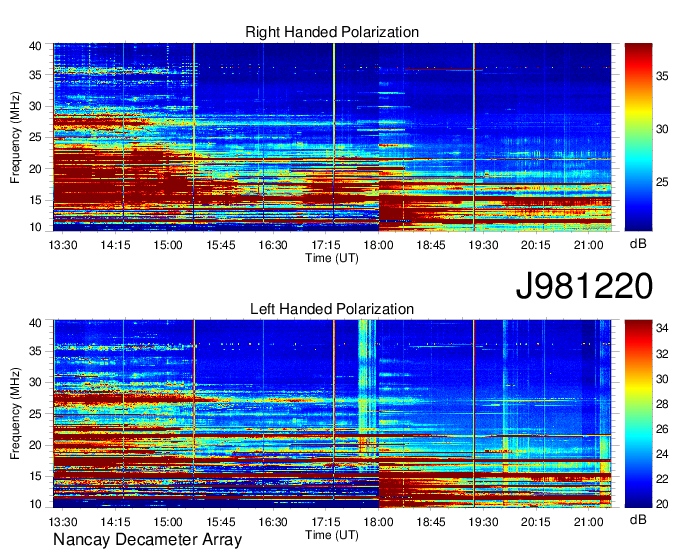680x552 pixels.
Task: Click the "Right Handed Polarization" plot title
Action: (332, 32)
